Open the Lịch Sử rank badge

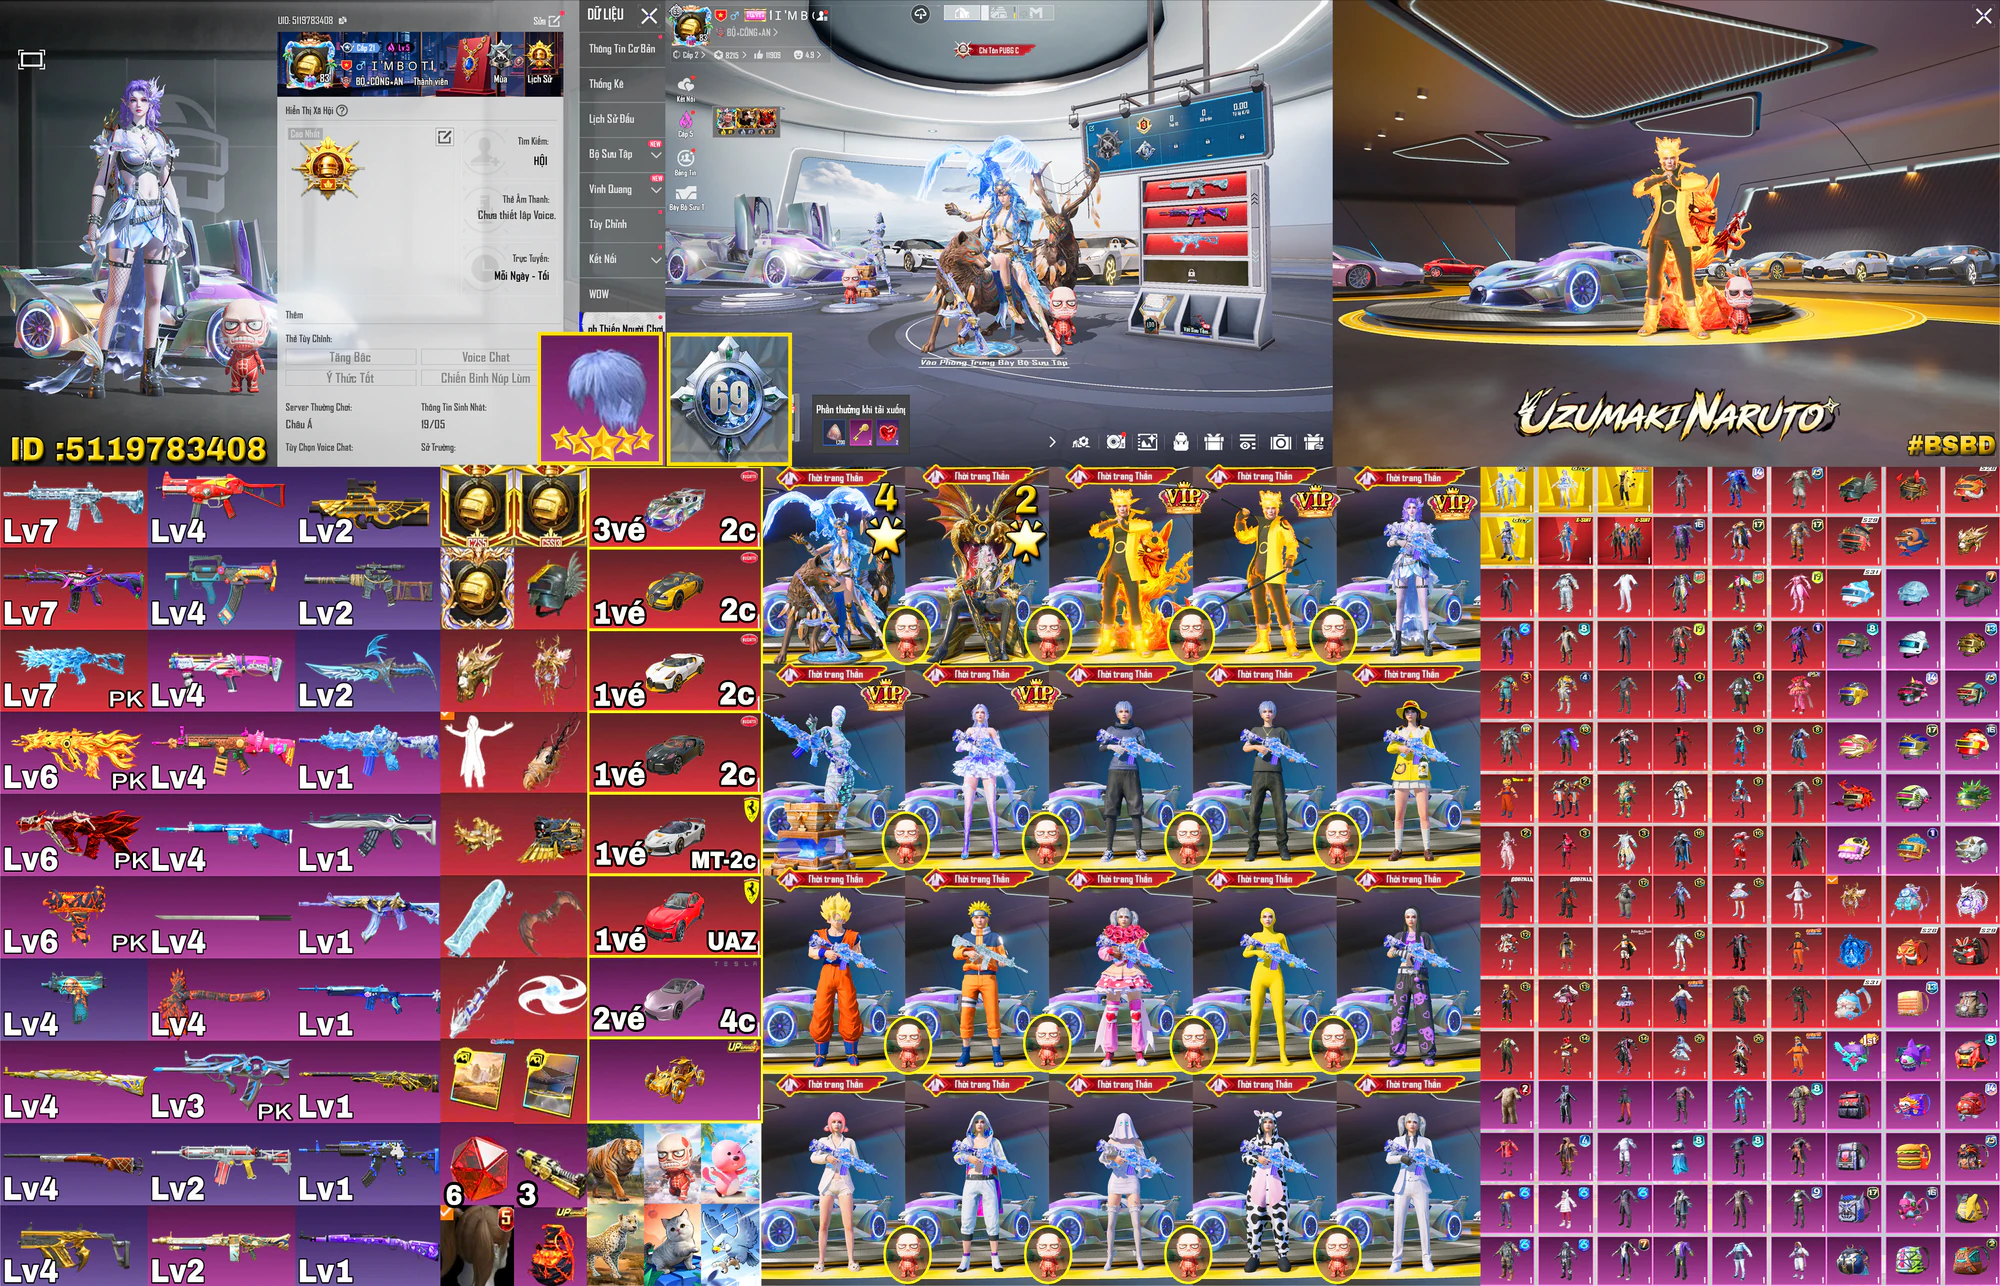pyautogui.click(x=540, y=62)
